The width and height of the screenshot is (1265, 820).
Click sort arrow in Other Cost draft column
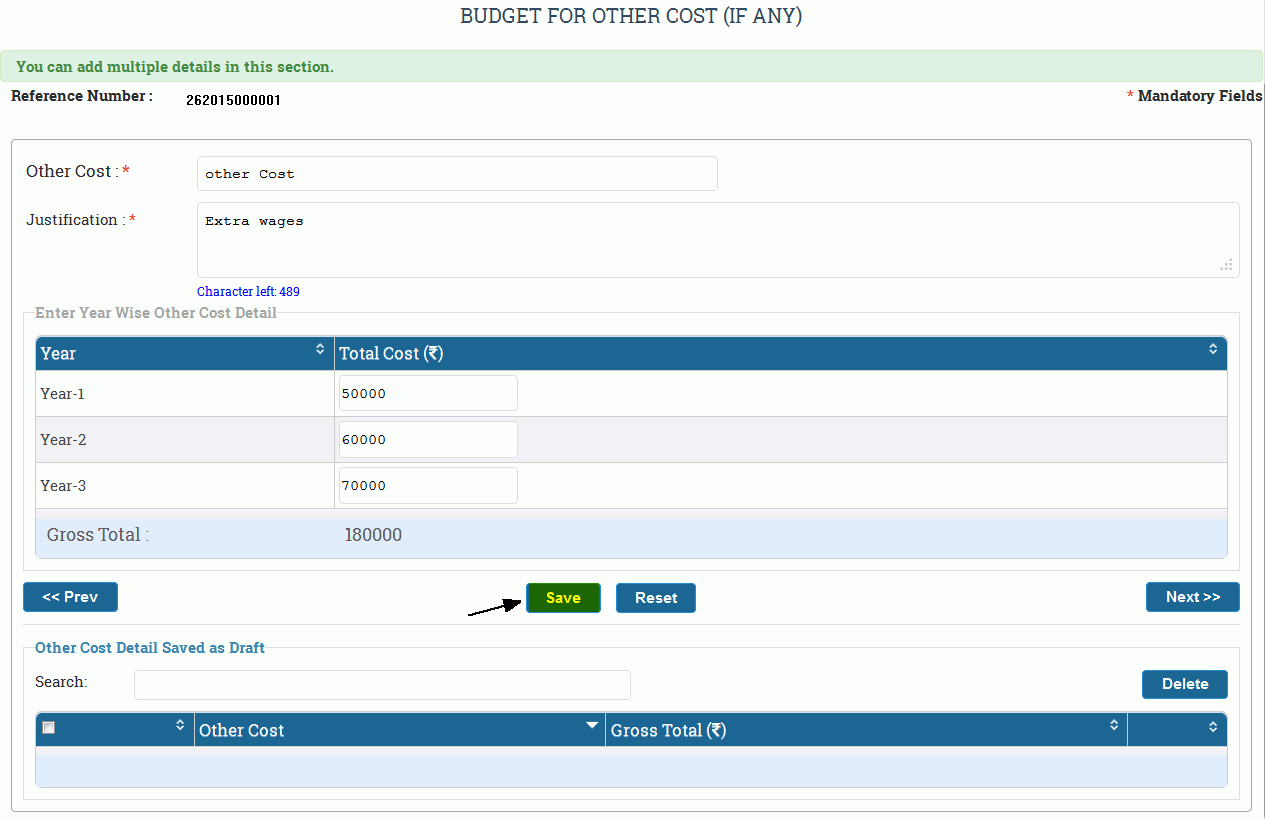point(592,725)
